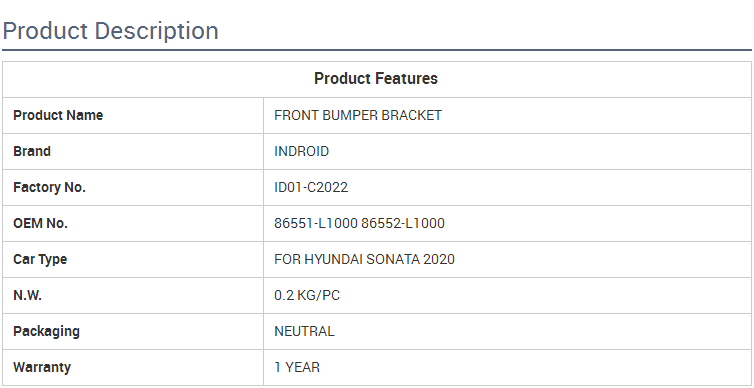Click the Factory No. label
754x388 pixels.
50,188
